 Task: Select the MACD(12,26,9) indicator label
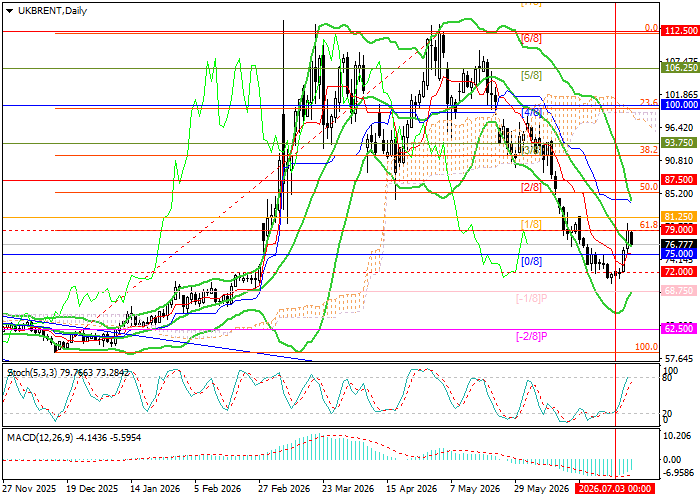tap(40, 438)
